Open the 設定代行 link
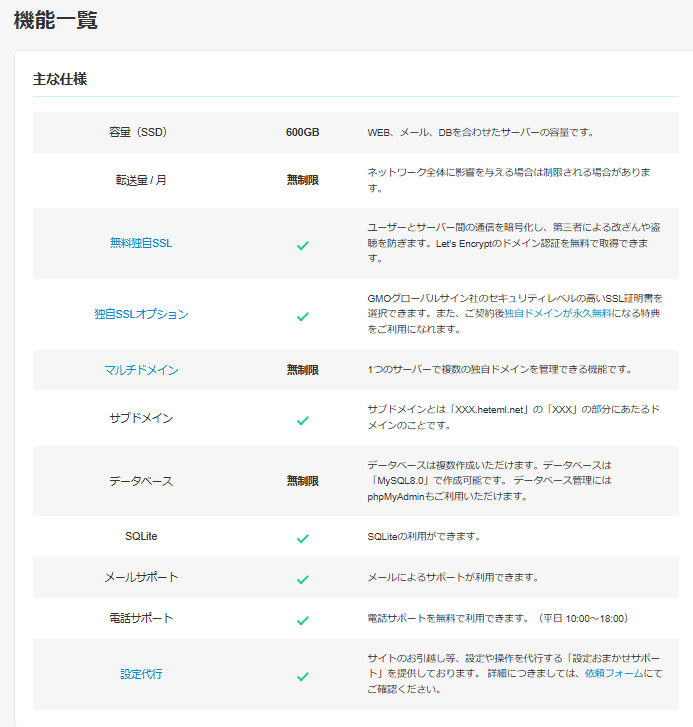 [x=141, y=674]
